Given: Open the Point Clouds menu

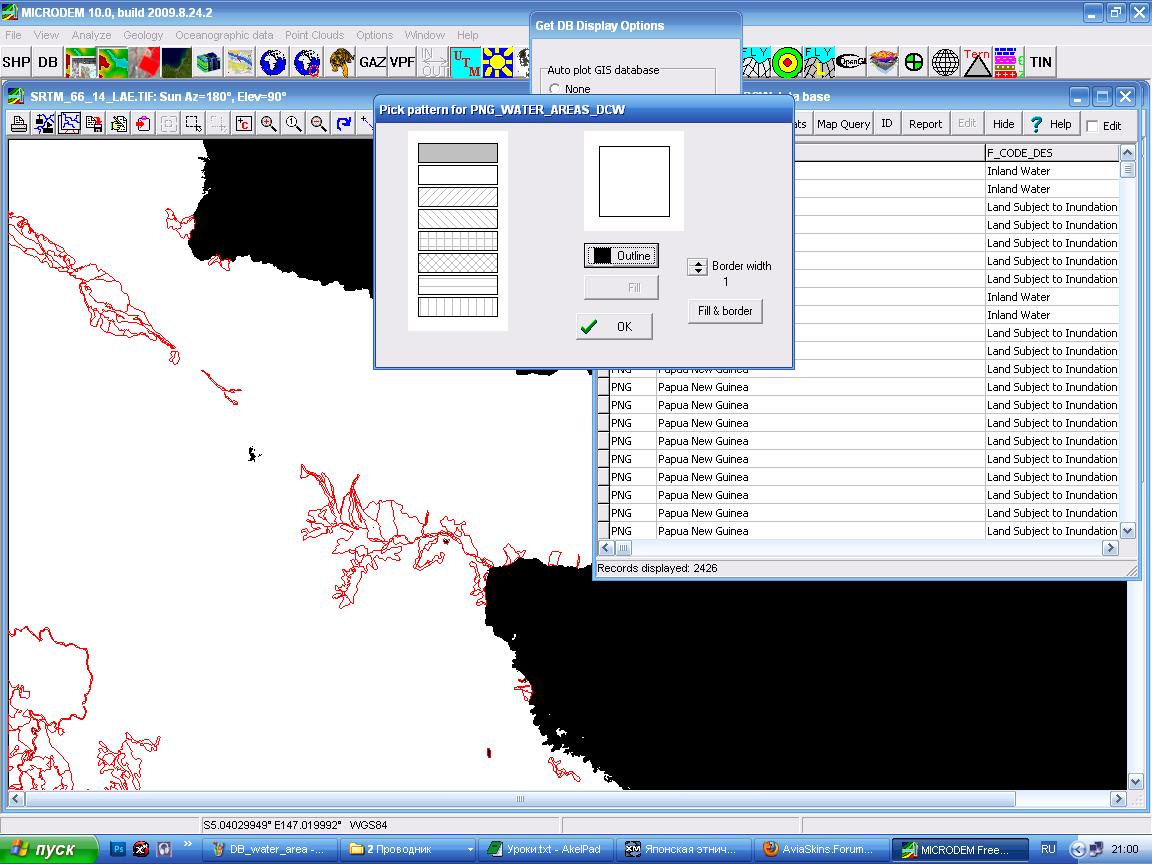Looking at the screenshot, I should pyautogui.click(x=314, y=35).
